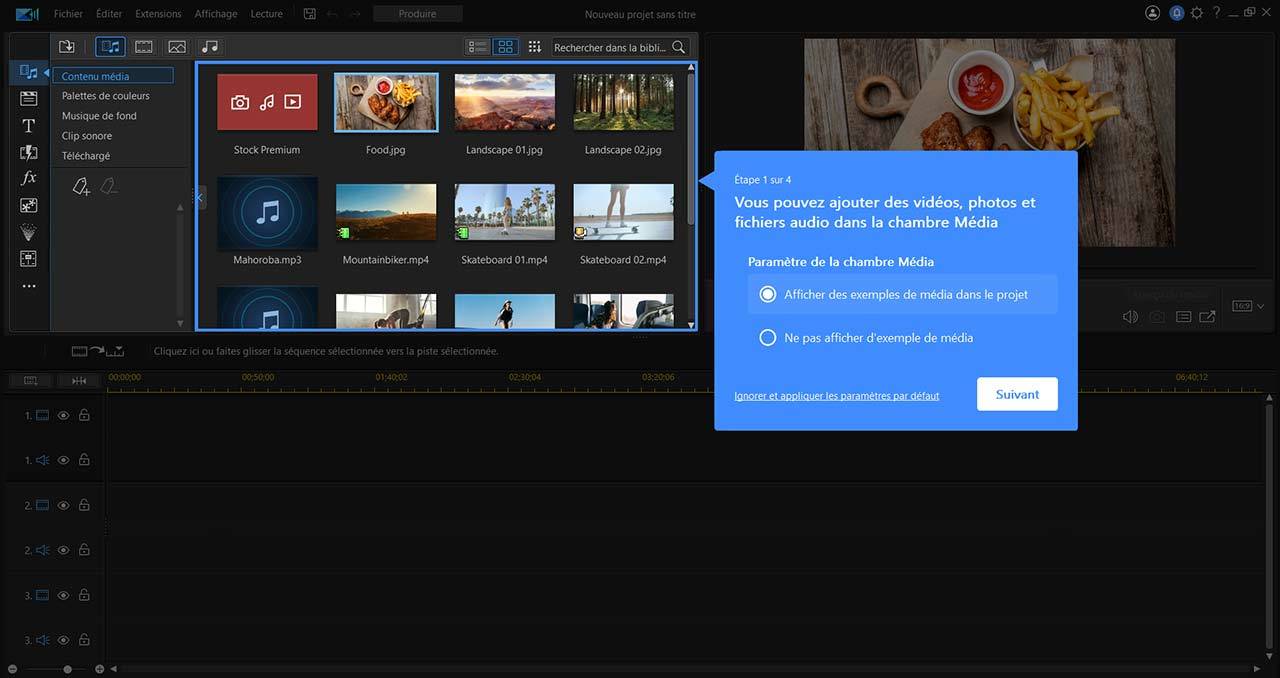Expand more rooms via three dots icon
Image resolution: width=1280 pixels, height=678 pixels.
(28, 286)
